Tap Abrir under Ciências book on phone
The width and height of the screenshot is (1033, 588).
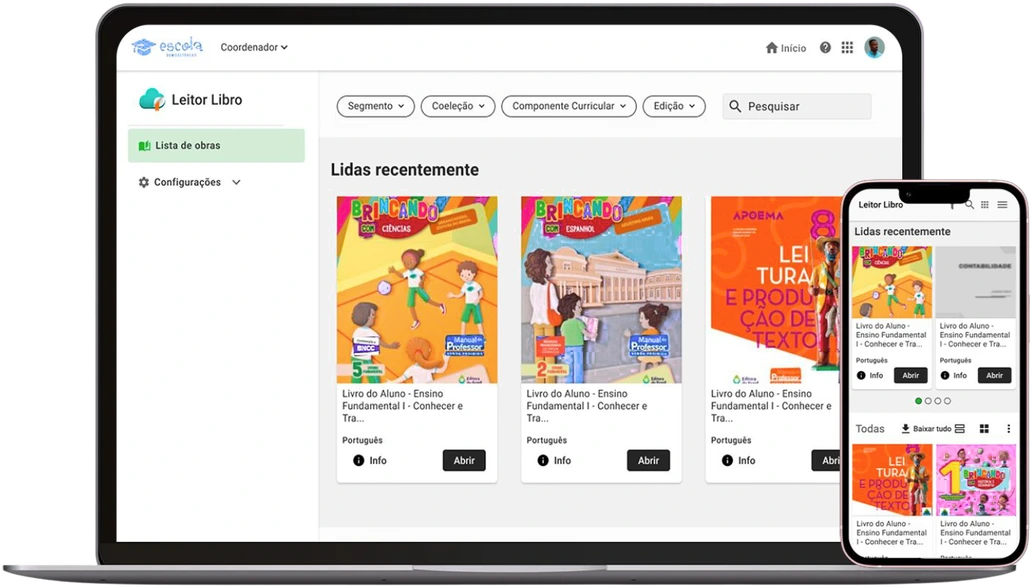(x=910, y=375)
